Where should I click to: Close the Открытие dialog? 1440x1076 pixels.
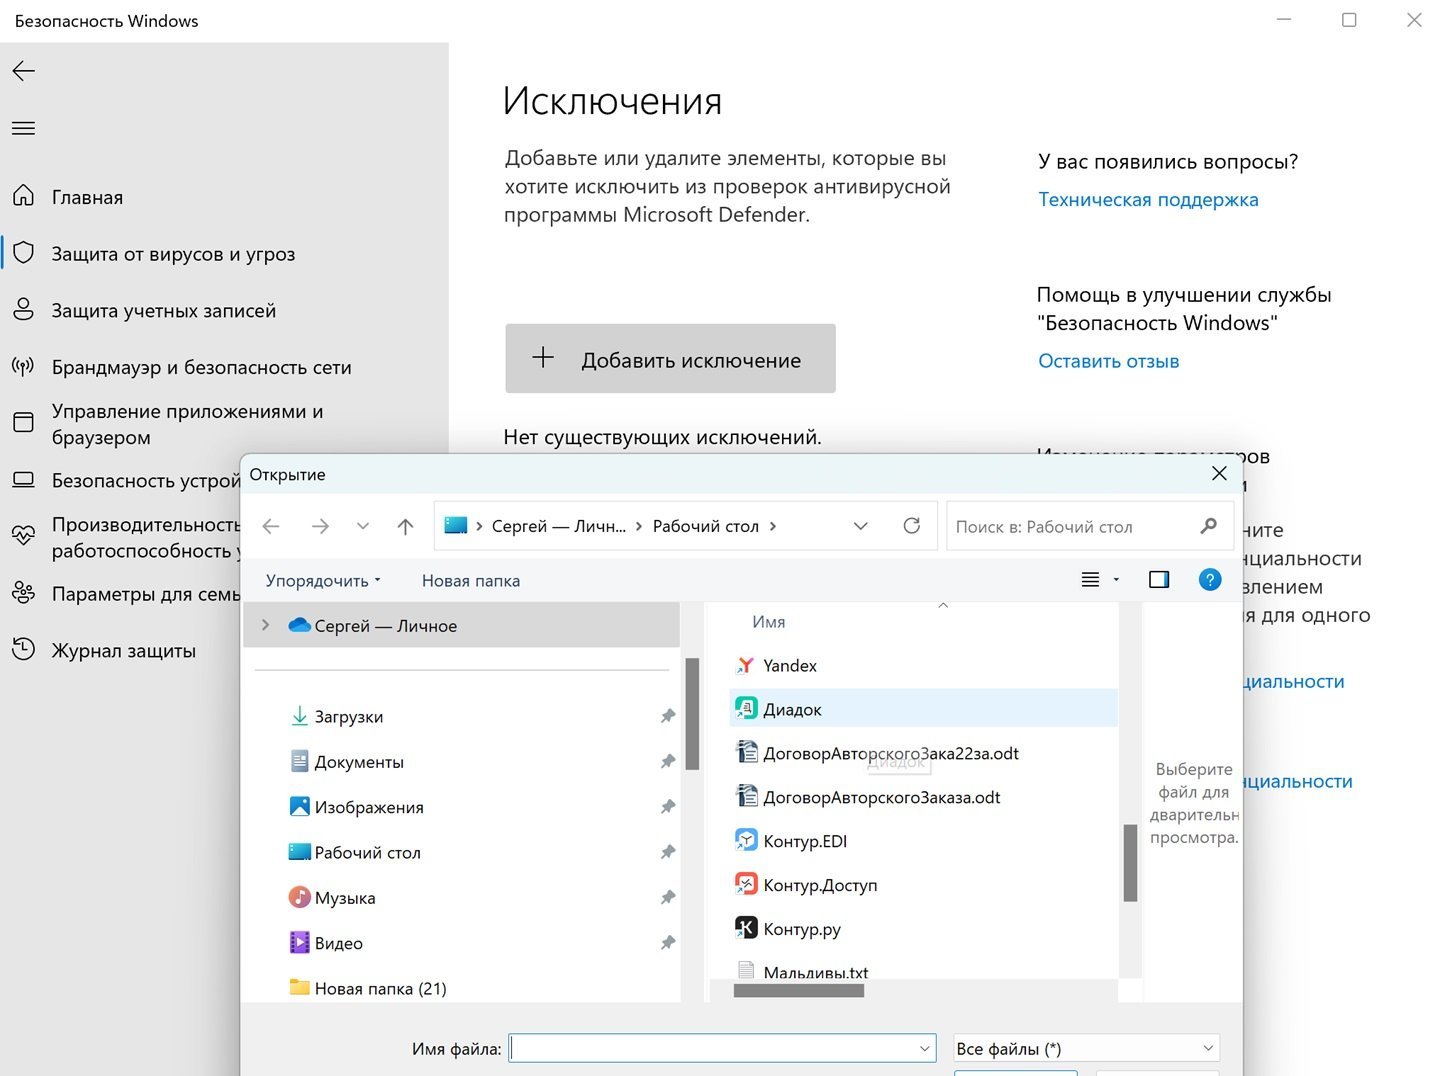(x=1219, y=474)
